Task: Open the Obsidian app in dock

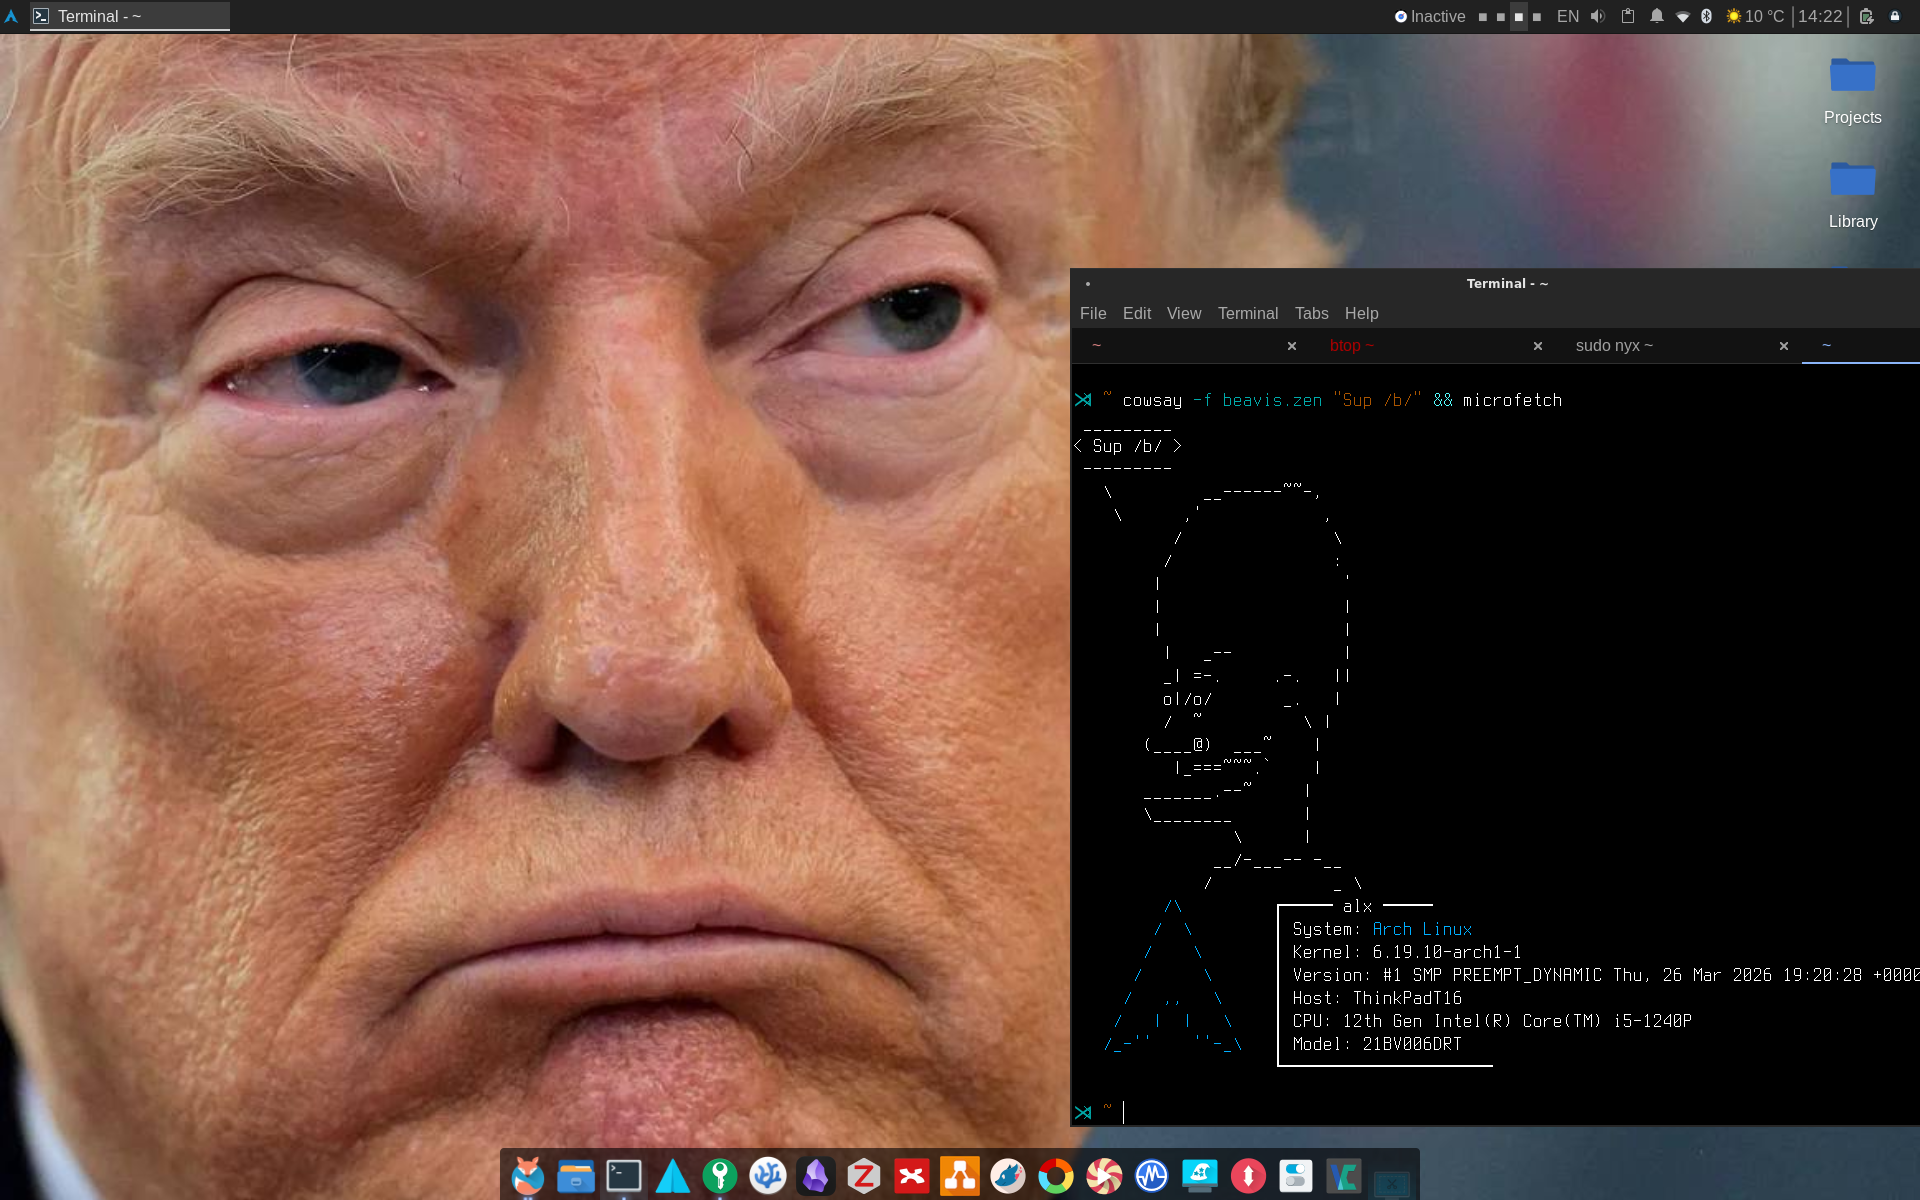Action: point(816,1176)
